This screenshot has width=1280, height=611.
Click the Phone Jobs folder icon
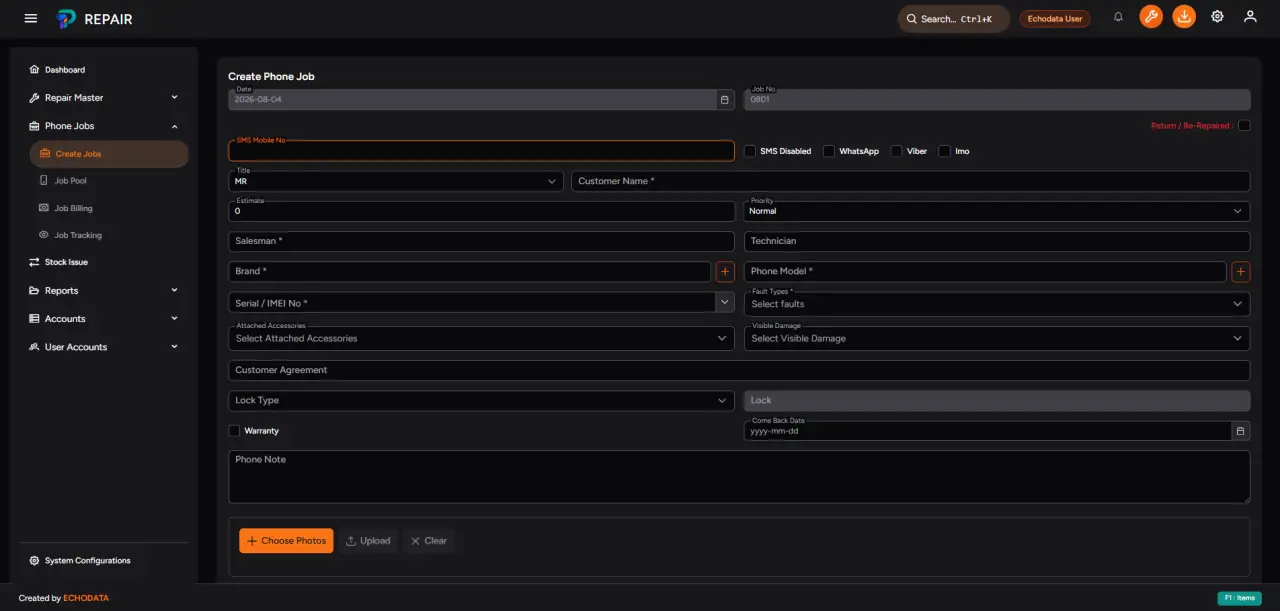click(35, 126)
